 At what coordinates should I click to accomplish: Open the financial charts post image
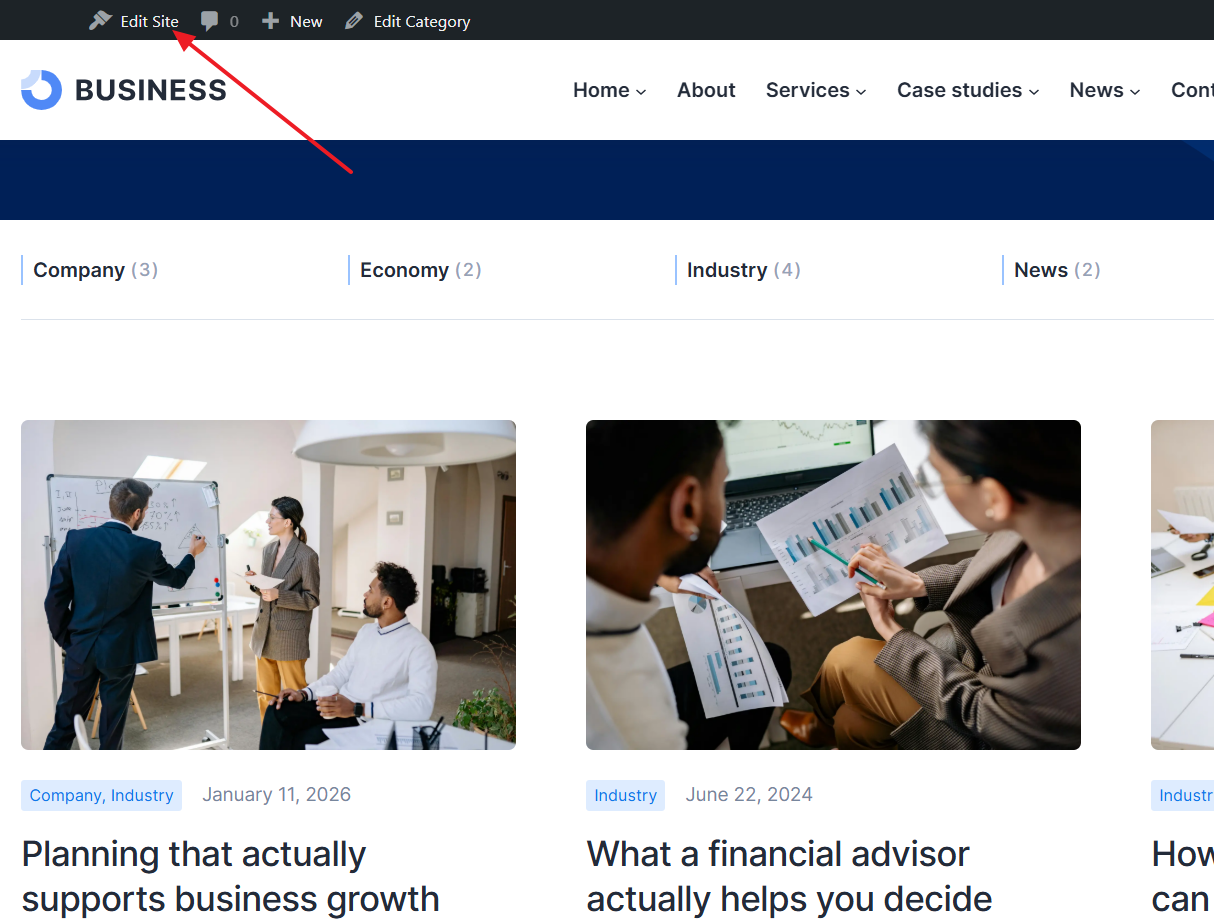click(x=833, y=585)
